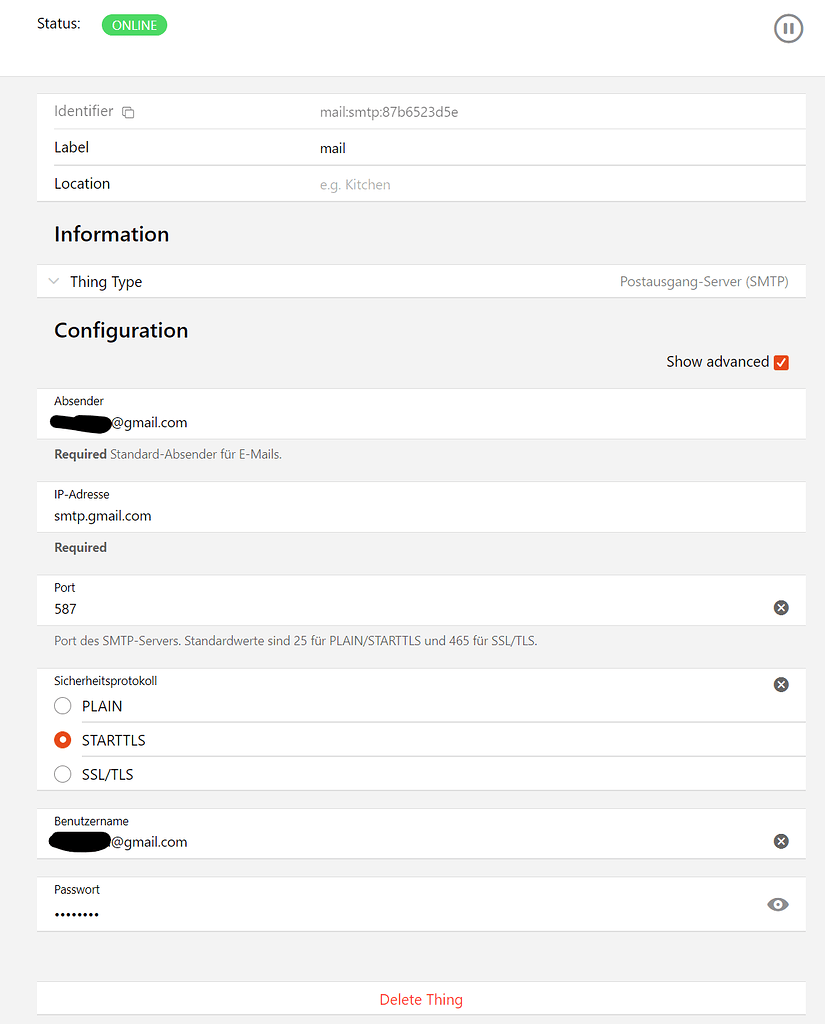Clear the Port field value

coord(781,607)
